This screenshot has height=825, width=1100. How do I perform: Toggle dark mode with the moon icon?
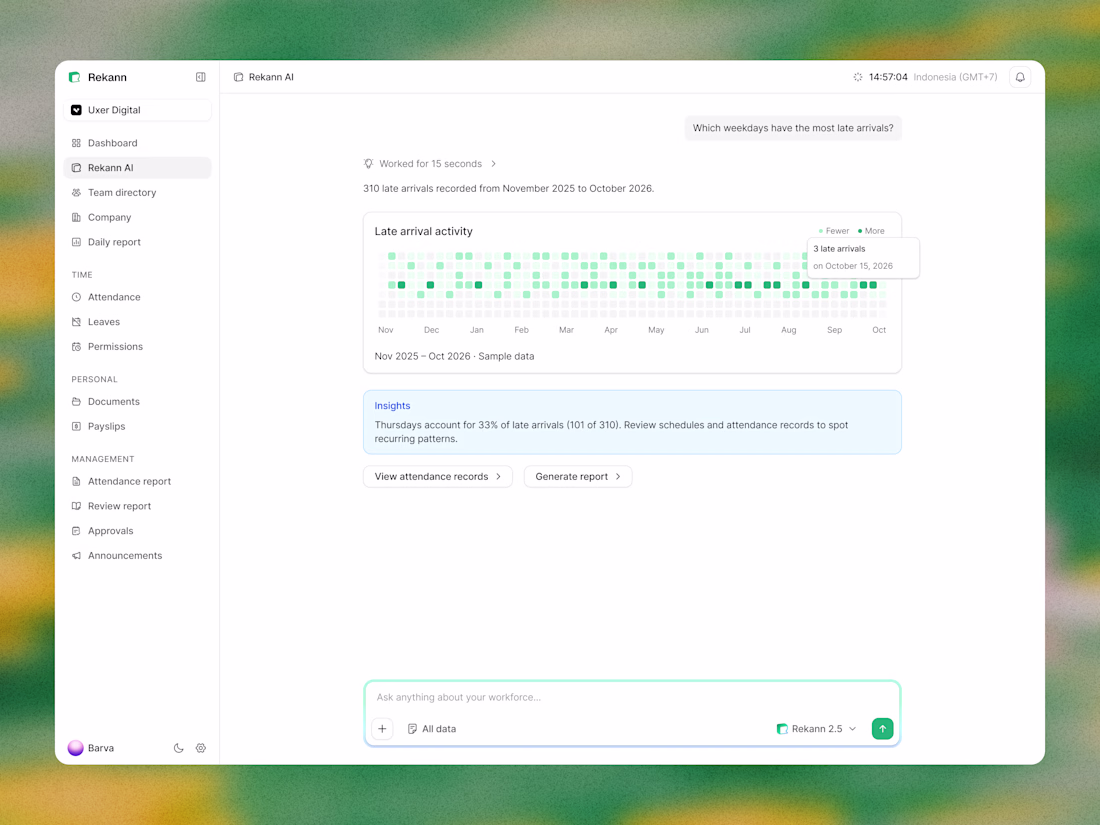pos(178,748)
